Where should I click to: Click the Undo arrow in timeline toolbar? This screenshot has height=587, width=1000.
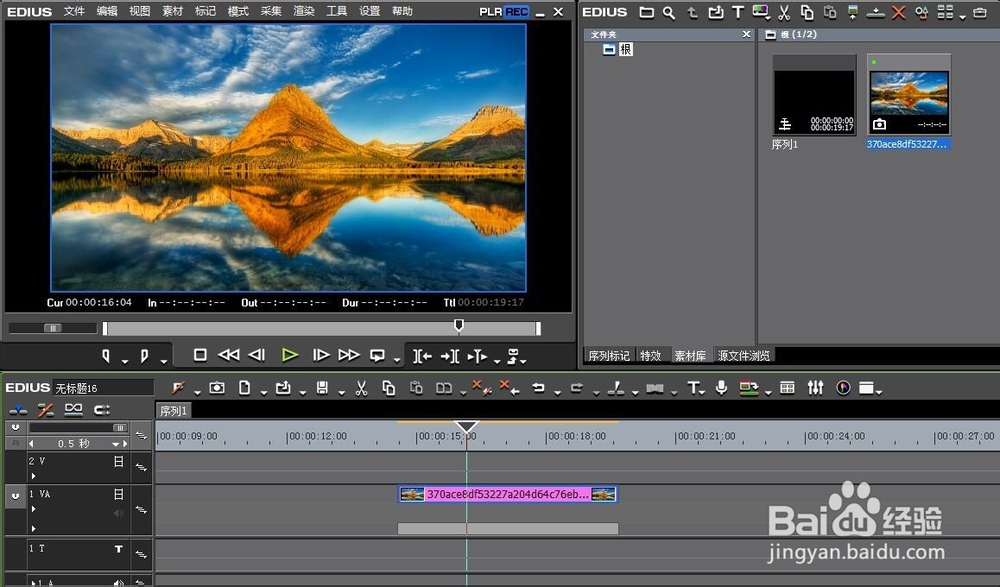pyautogui.click(x=539, y=388)
